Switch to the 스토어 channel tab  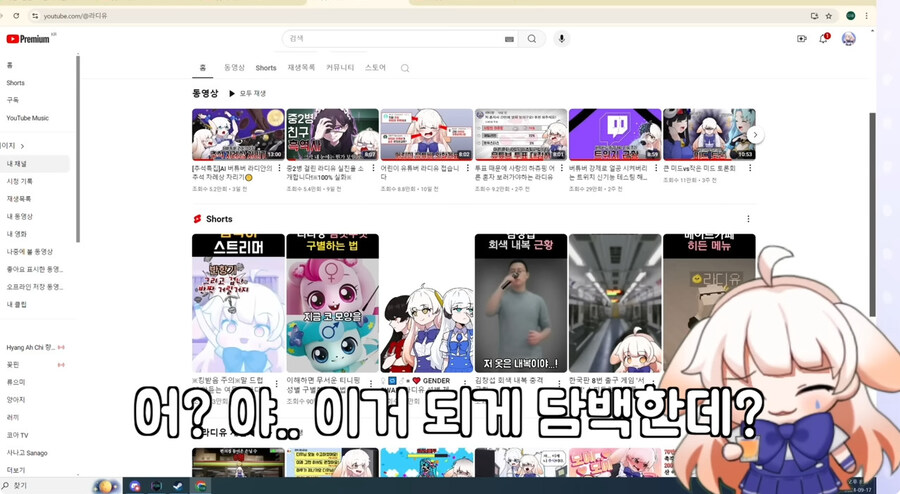(375, 68)
